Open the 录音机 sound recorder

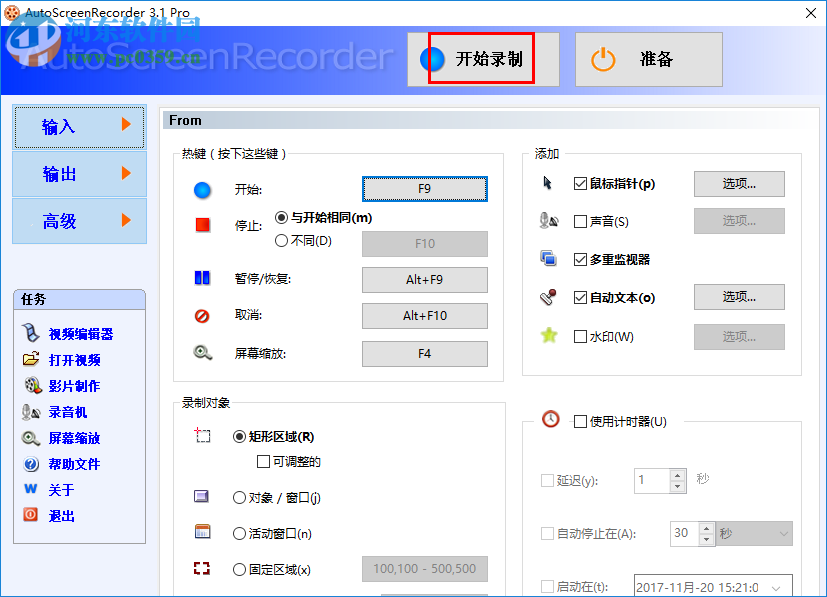tap(29, 411)
